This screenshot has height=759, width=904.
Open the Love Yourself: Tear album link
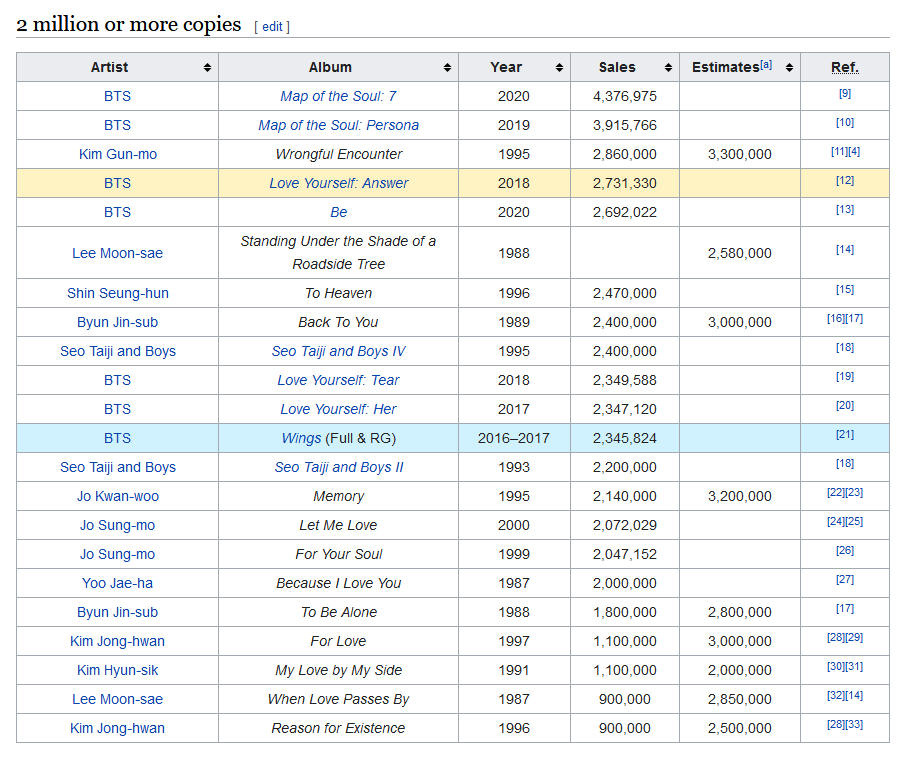338,380
